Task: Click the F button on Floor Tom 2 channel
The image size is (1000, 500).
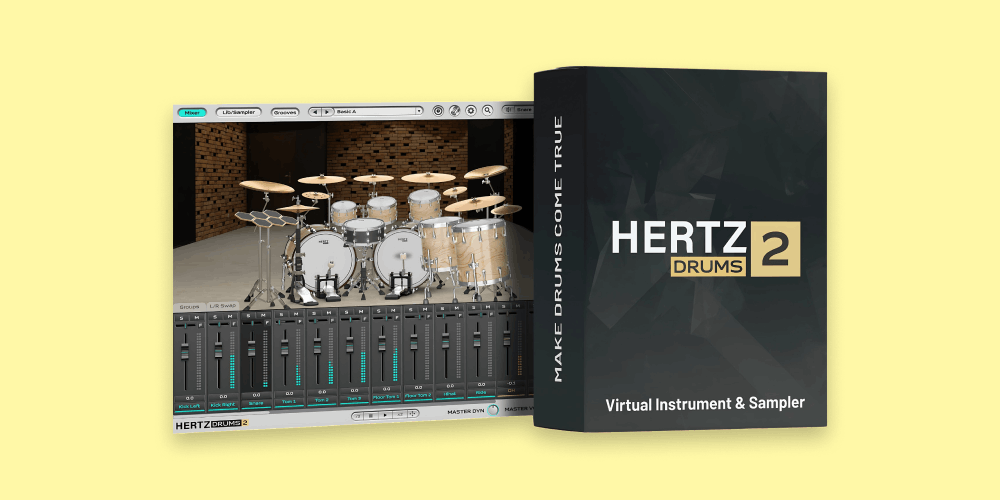Action: pyautogui.click(x=429, y=316)
